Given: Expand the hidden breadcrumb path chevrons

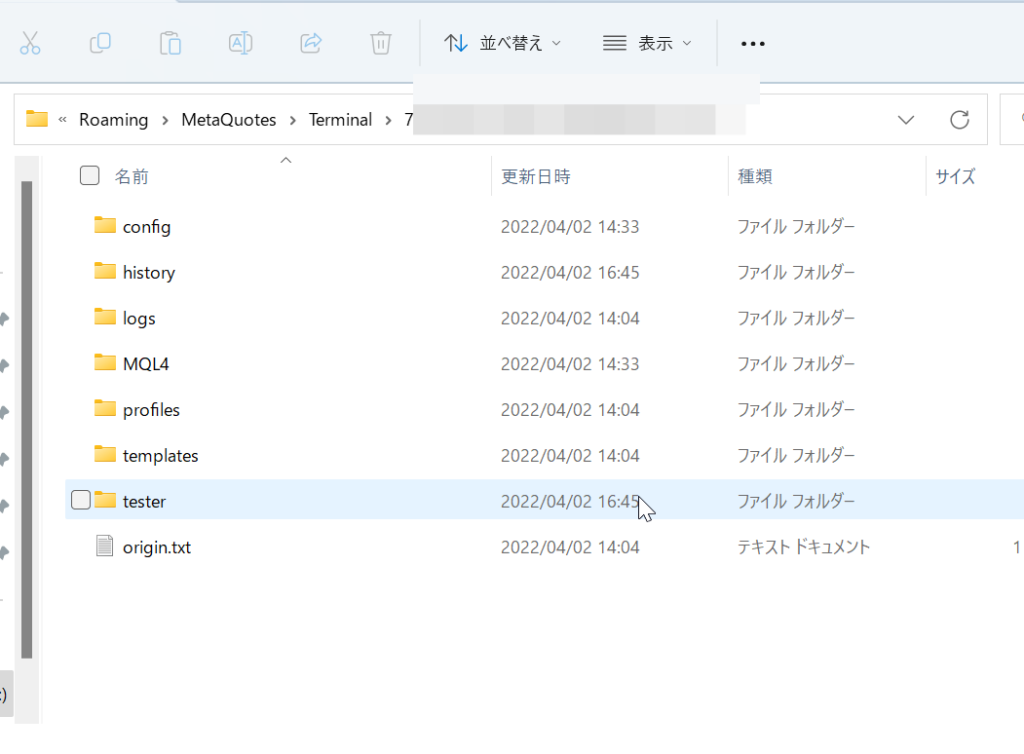Looking at the screenshot, I should 63,119.
